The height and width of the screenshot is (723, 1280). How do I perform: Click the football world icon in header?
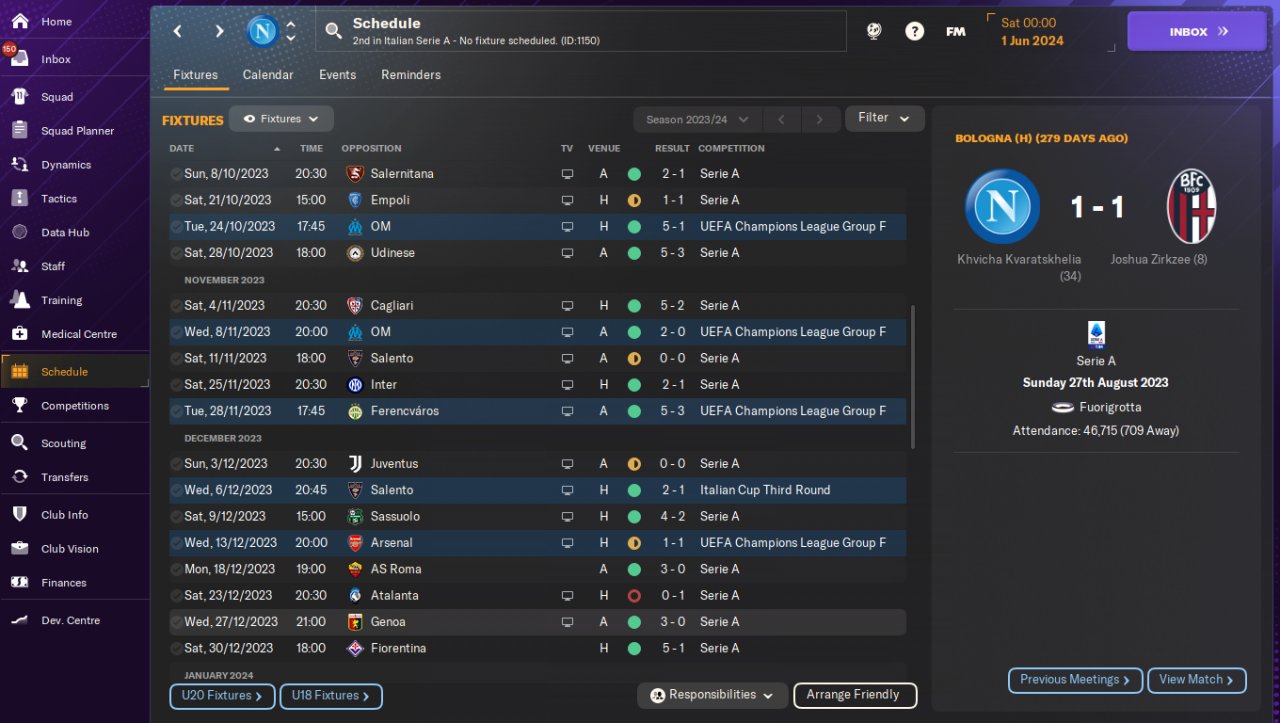pos(874,31)
